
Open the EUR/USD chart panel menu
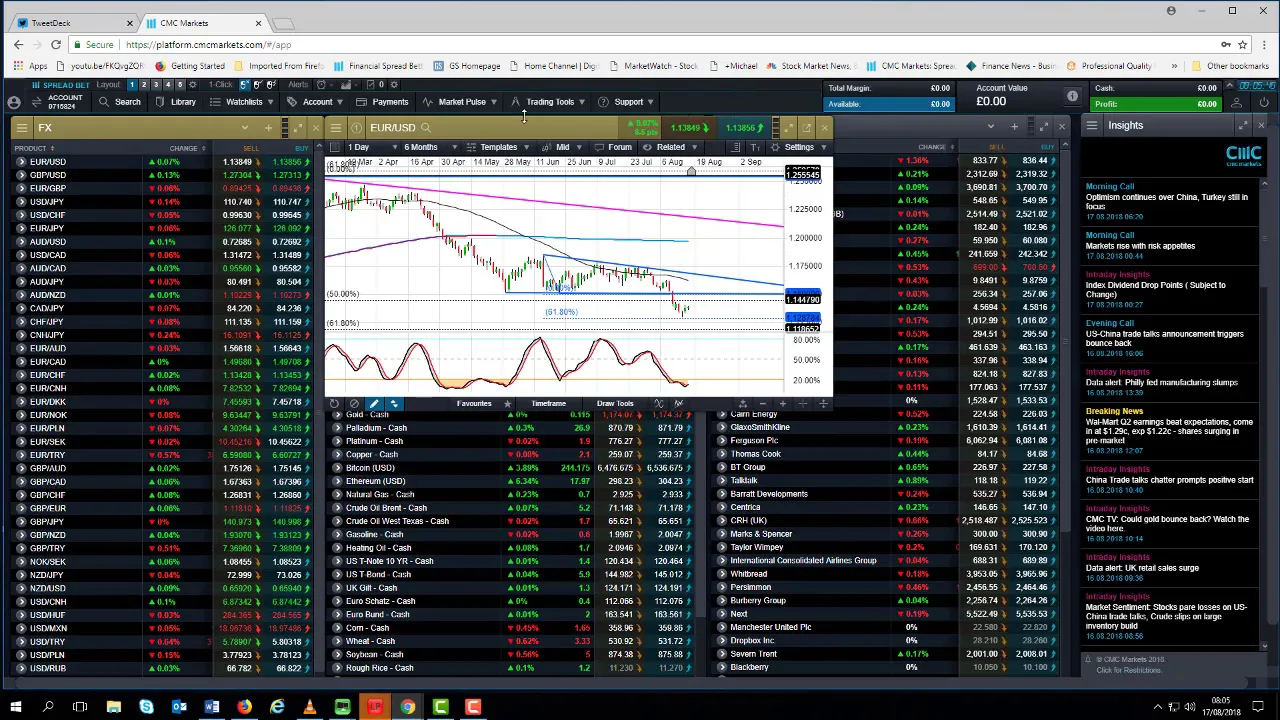[336, 127]
